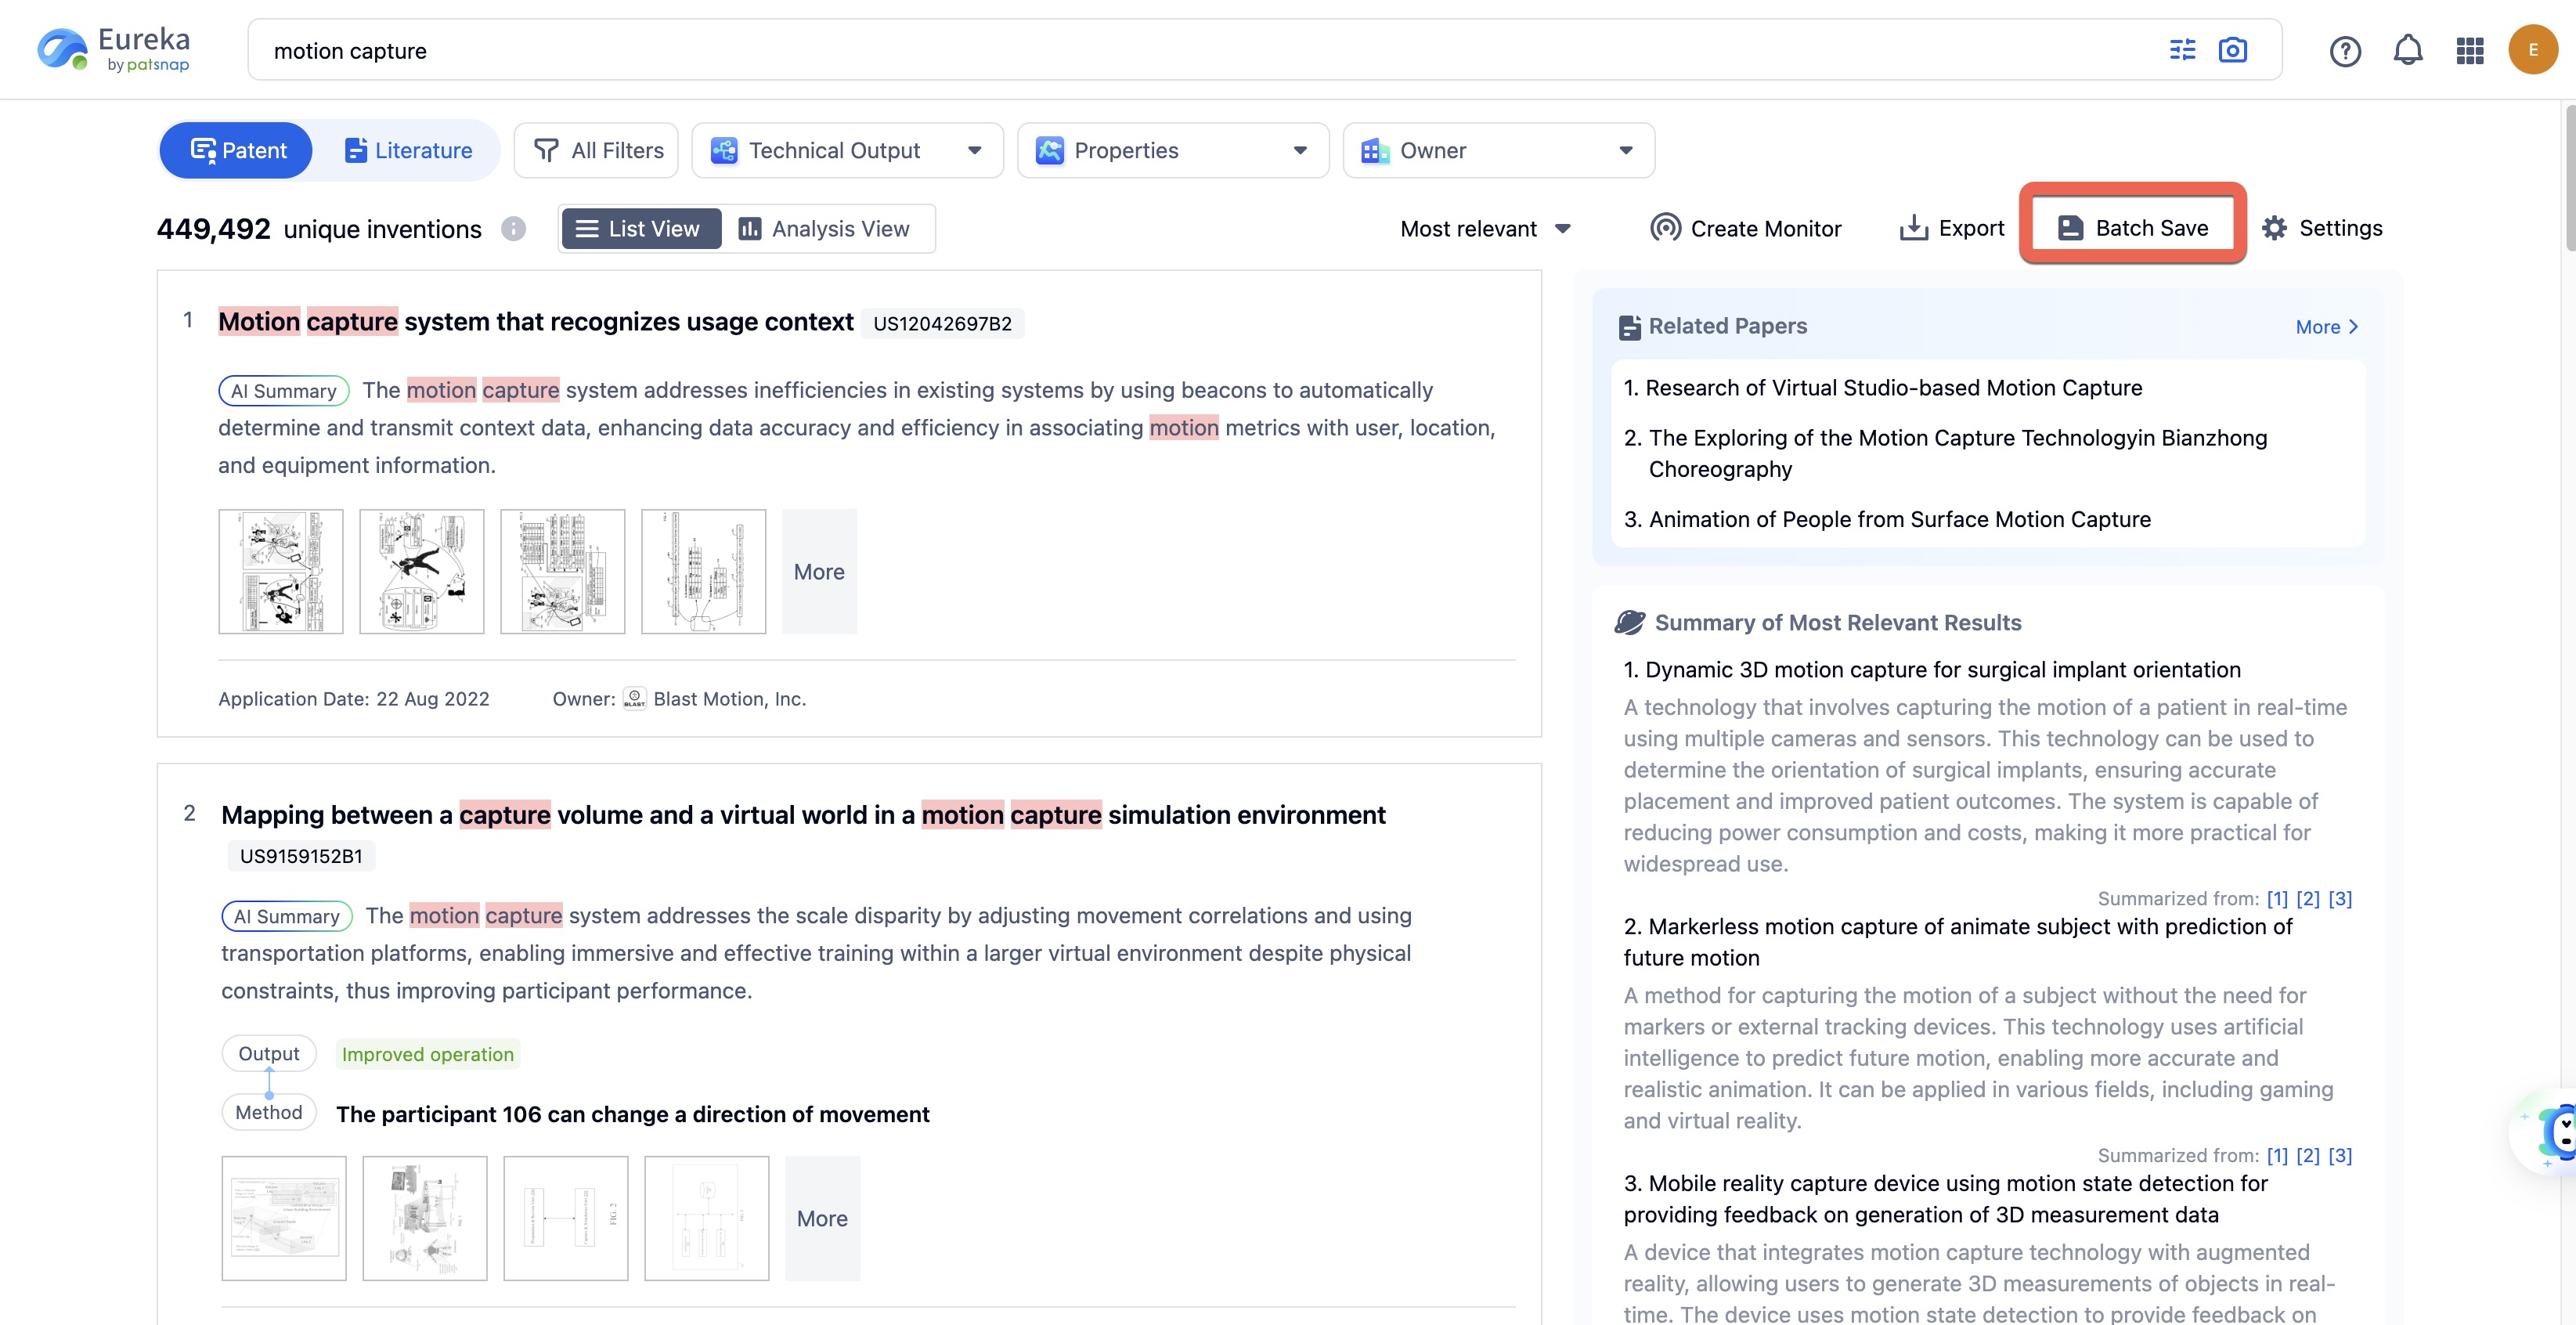Open the Most relevant sort dropdown
Screen dimensions: 2576x1325
1485,229
